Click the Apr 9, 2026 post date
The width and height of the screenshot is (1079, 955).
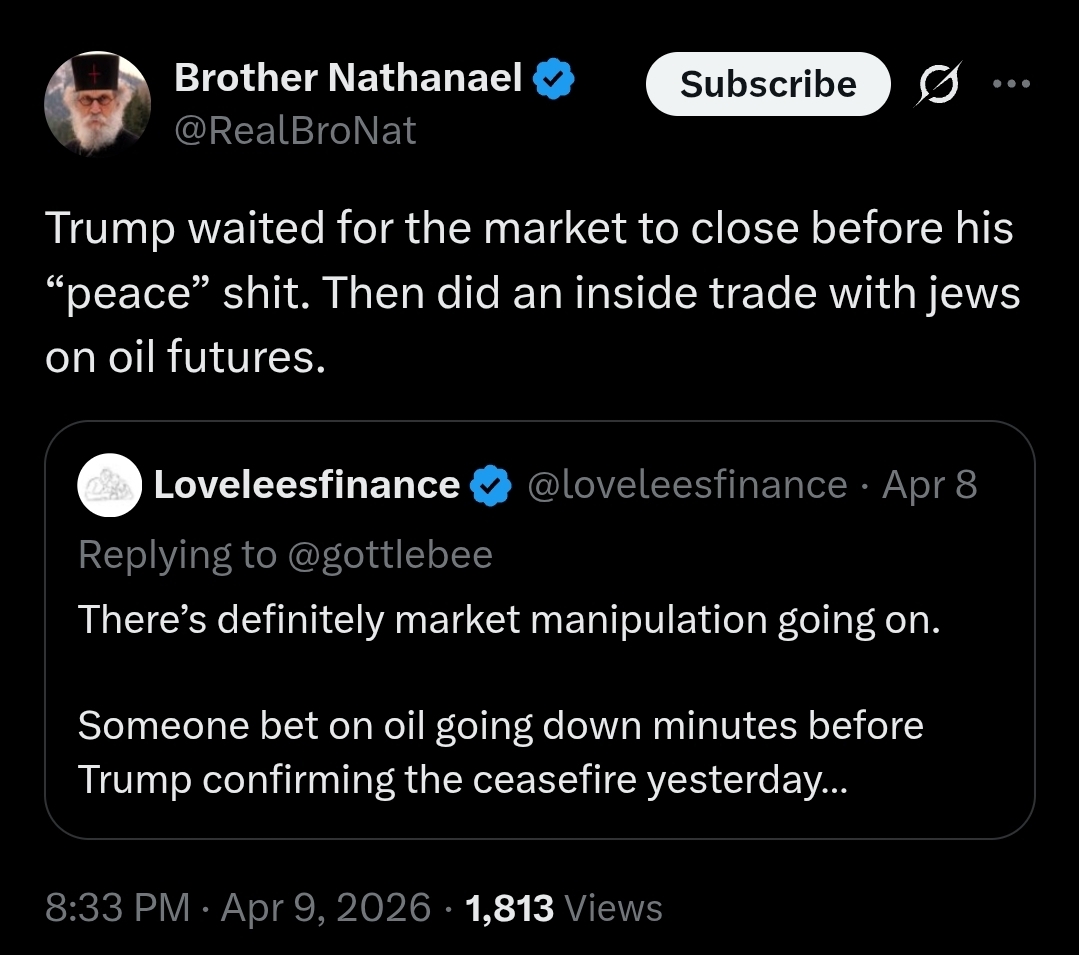[x=326, y=908]
